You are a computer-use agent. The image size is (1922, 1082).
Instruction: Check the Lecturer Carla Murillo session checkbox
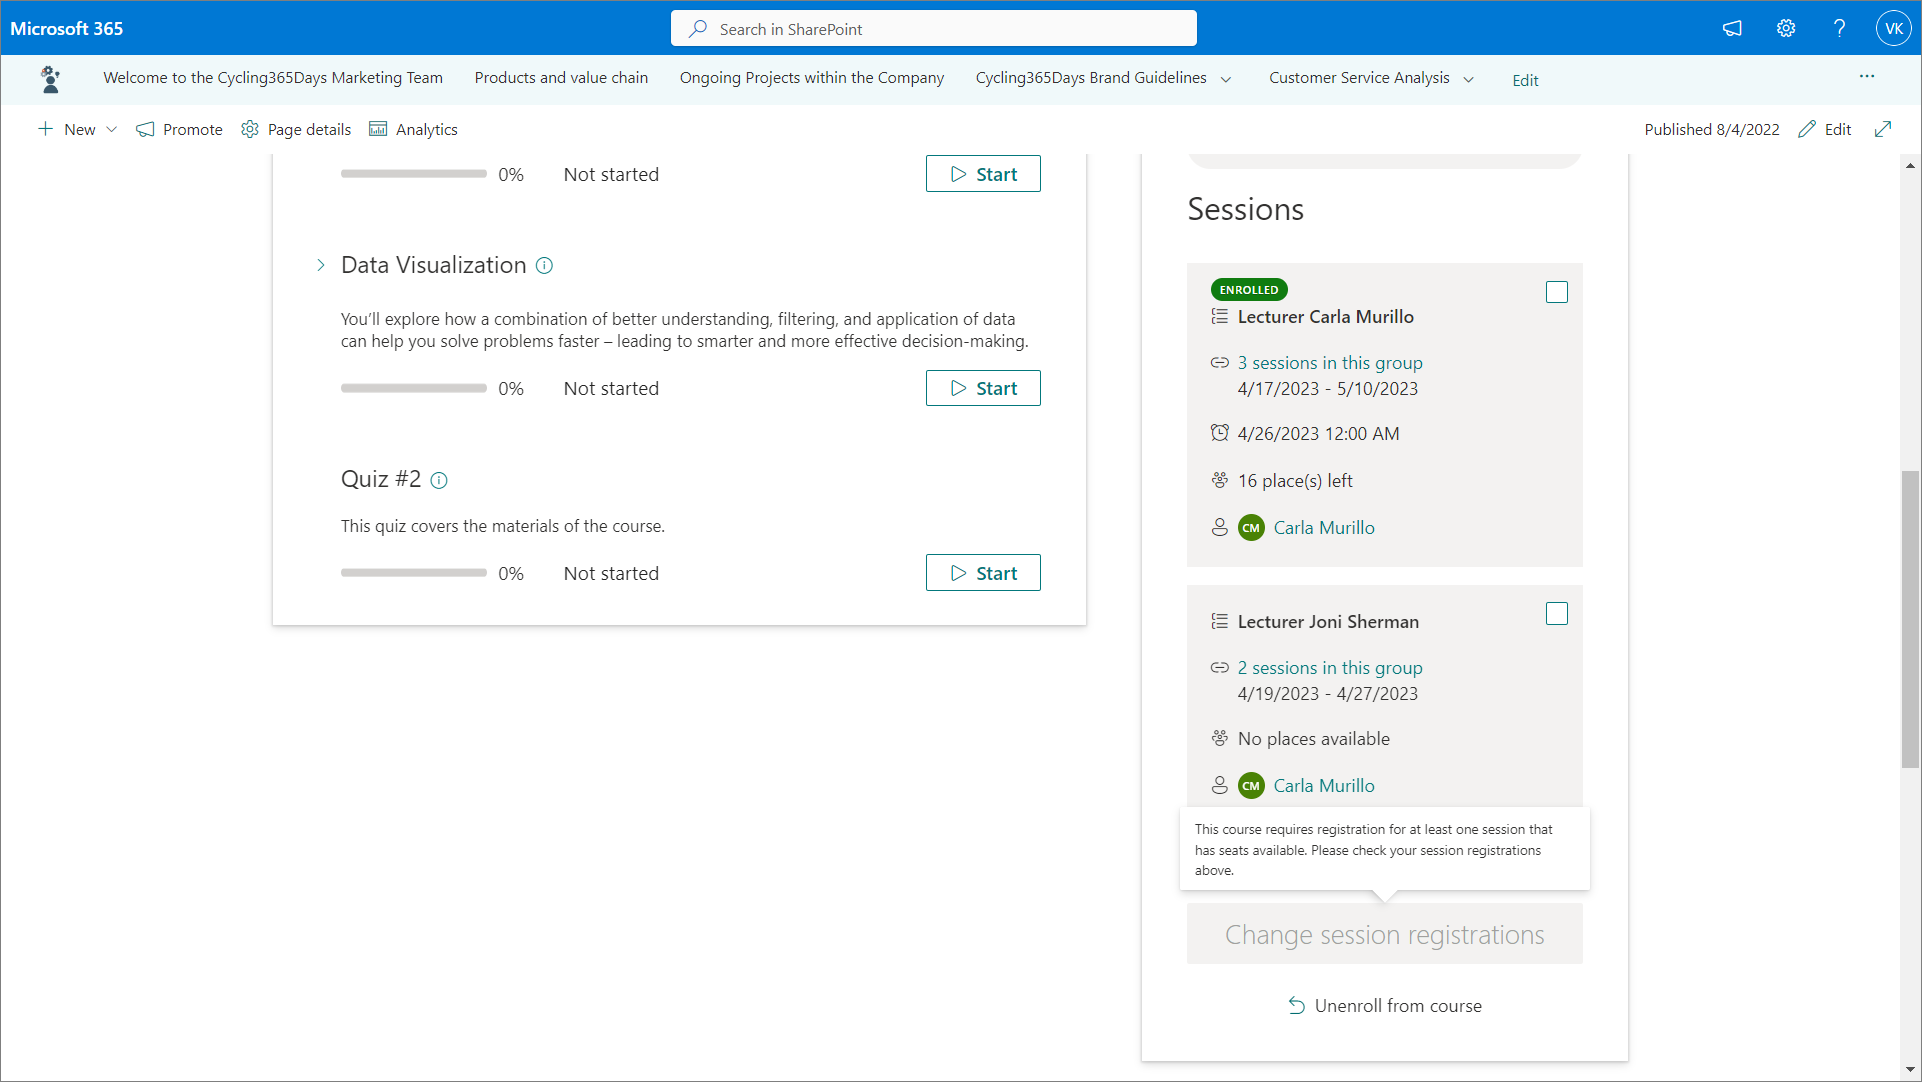pyautogui.click(x=1556, y=292)
